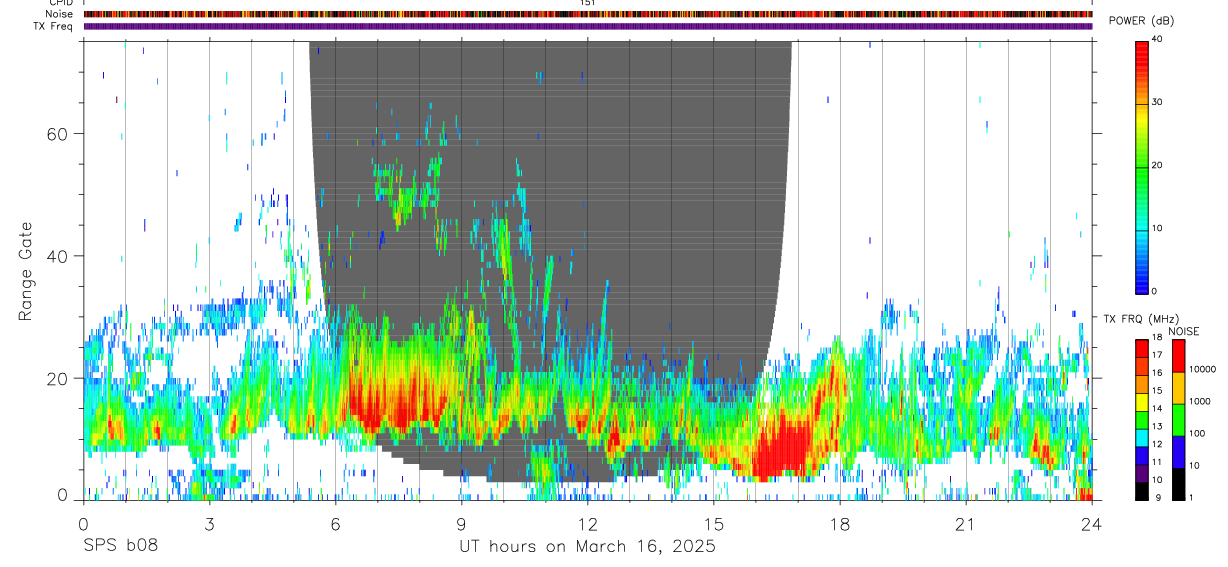Click the SPS b08 label

(x=119, y=546)
